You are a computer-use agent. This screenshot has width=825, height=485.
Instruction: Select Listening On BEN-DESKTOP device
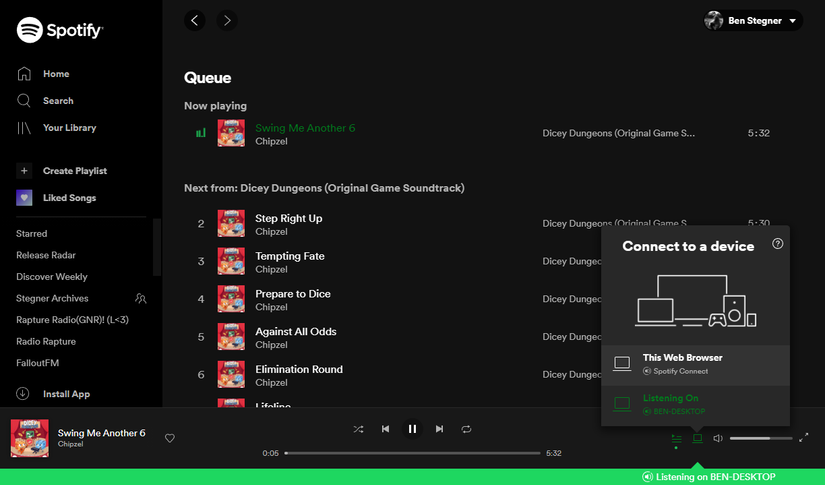pyautogui.click(x=695, y=405)
